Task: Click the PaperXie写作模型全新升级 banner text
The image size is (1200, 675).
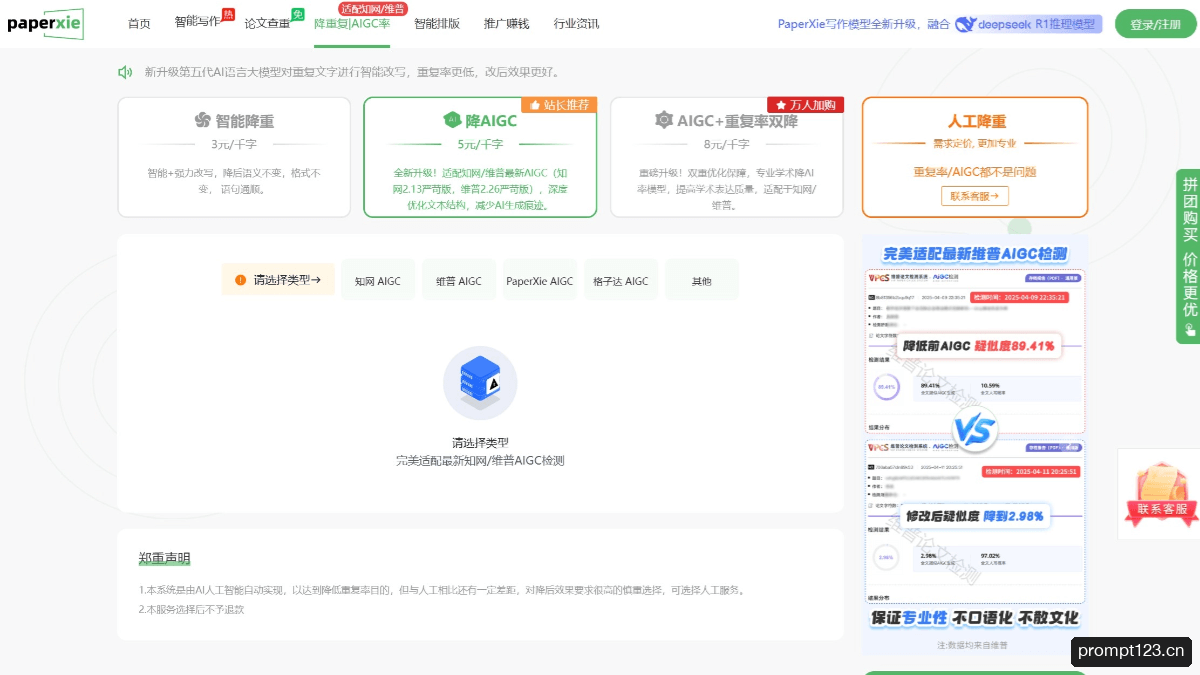Action: coord(864,24)
